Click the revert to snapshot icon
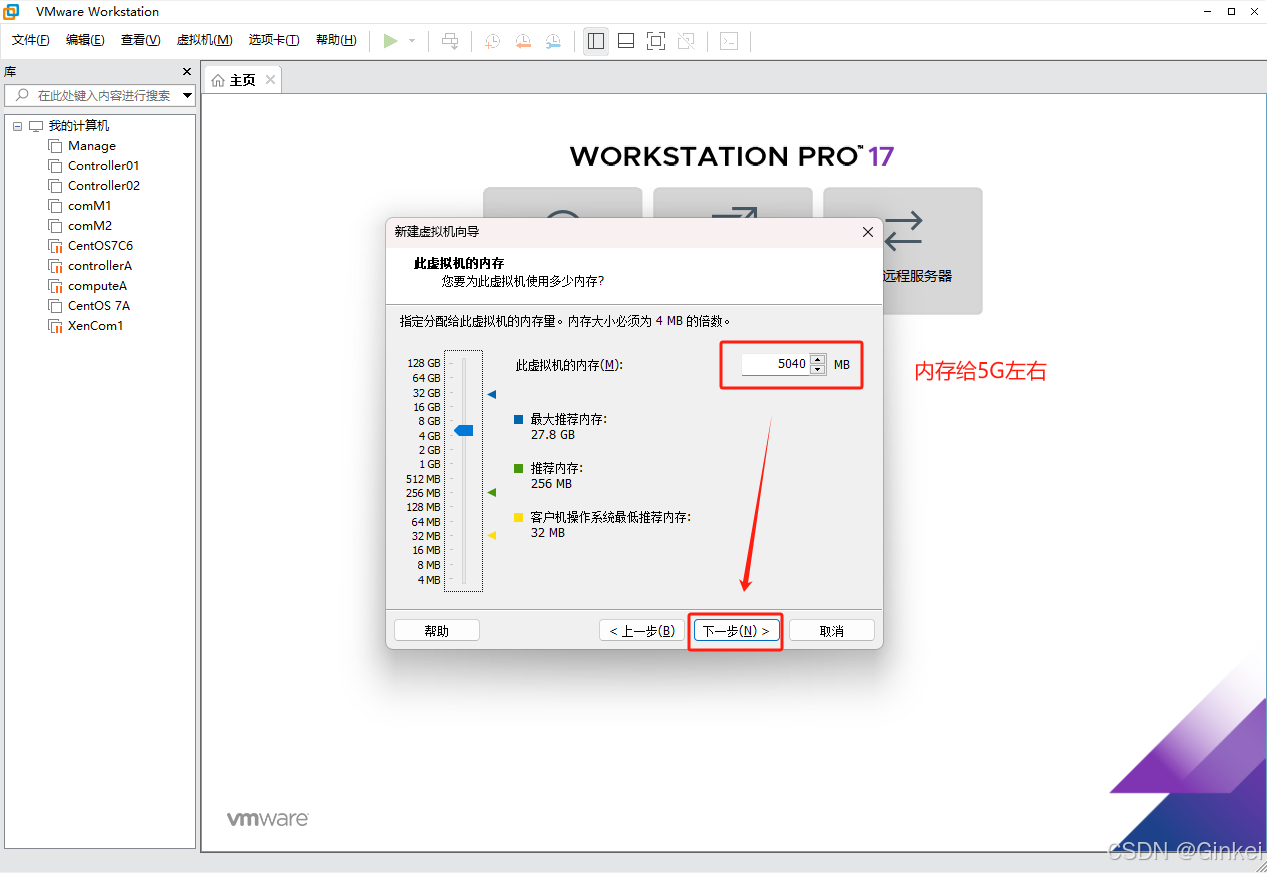This screenshot has width=1267, height=873. (x=523, y=41)
